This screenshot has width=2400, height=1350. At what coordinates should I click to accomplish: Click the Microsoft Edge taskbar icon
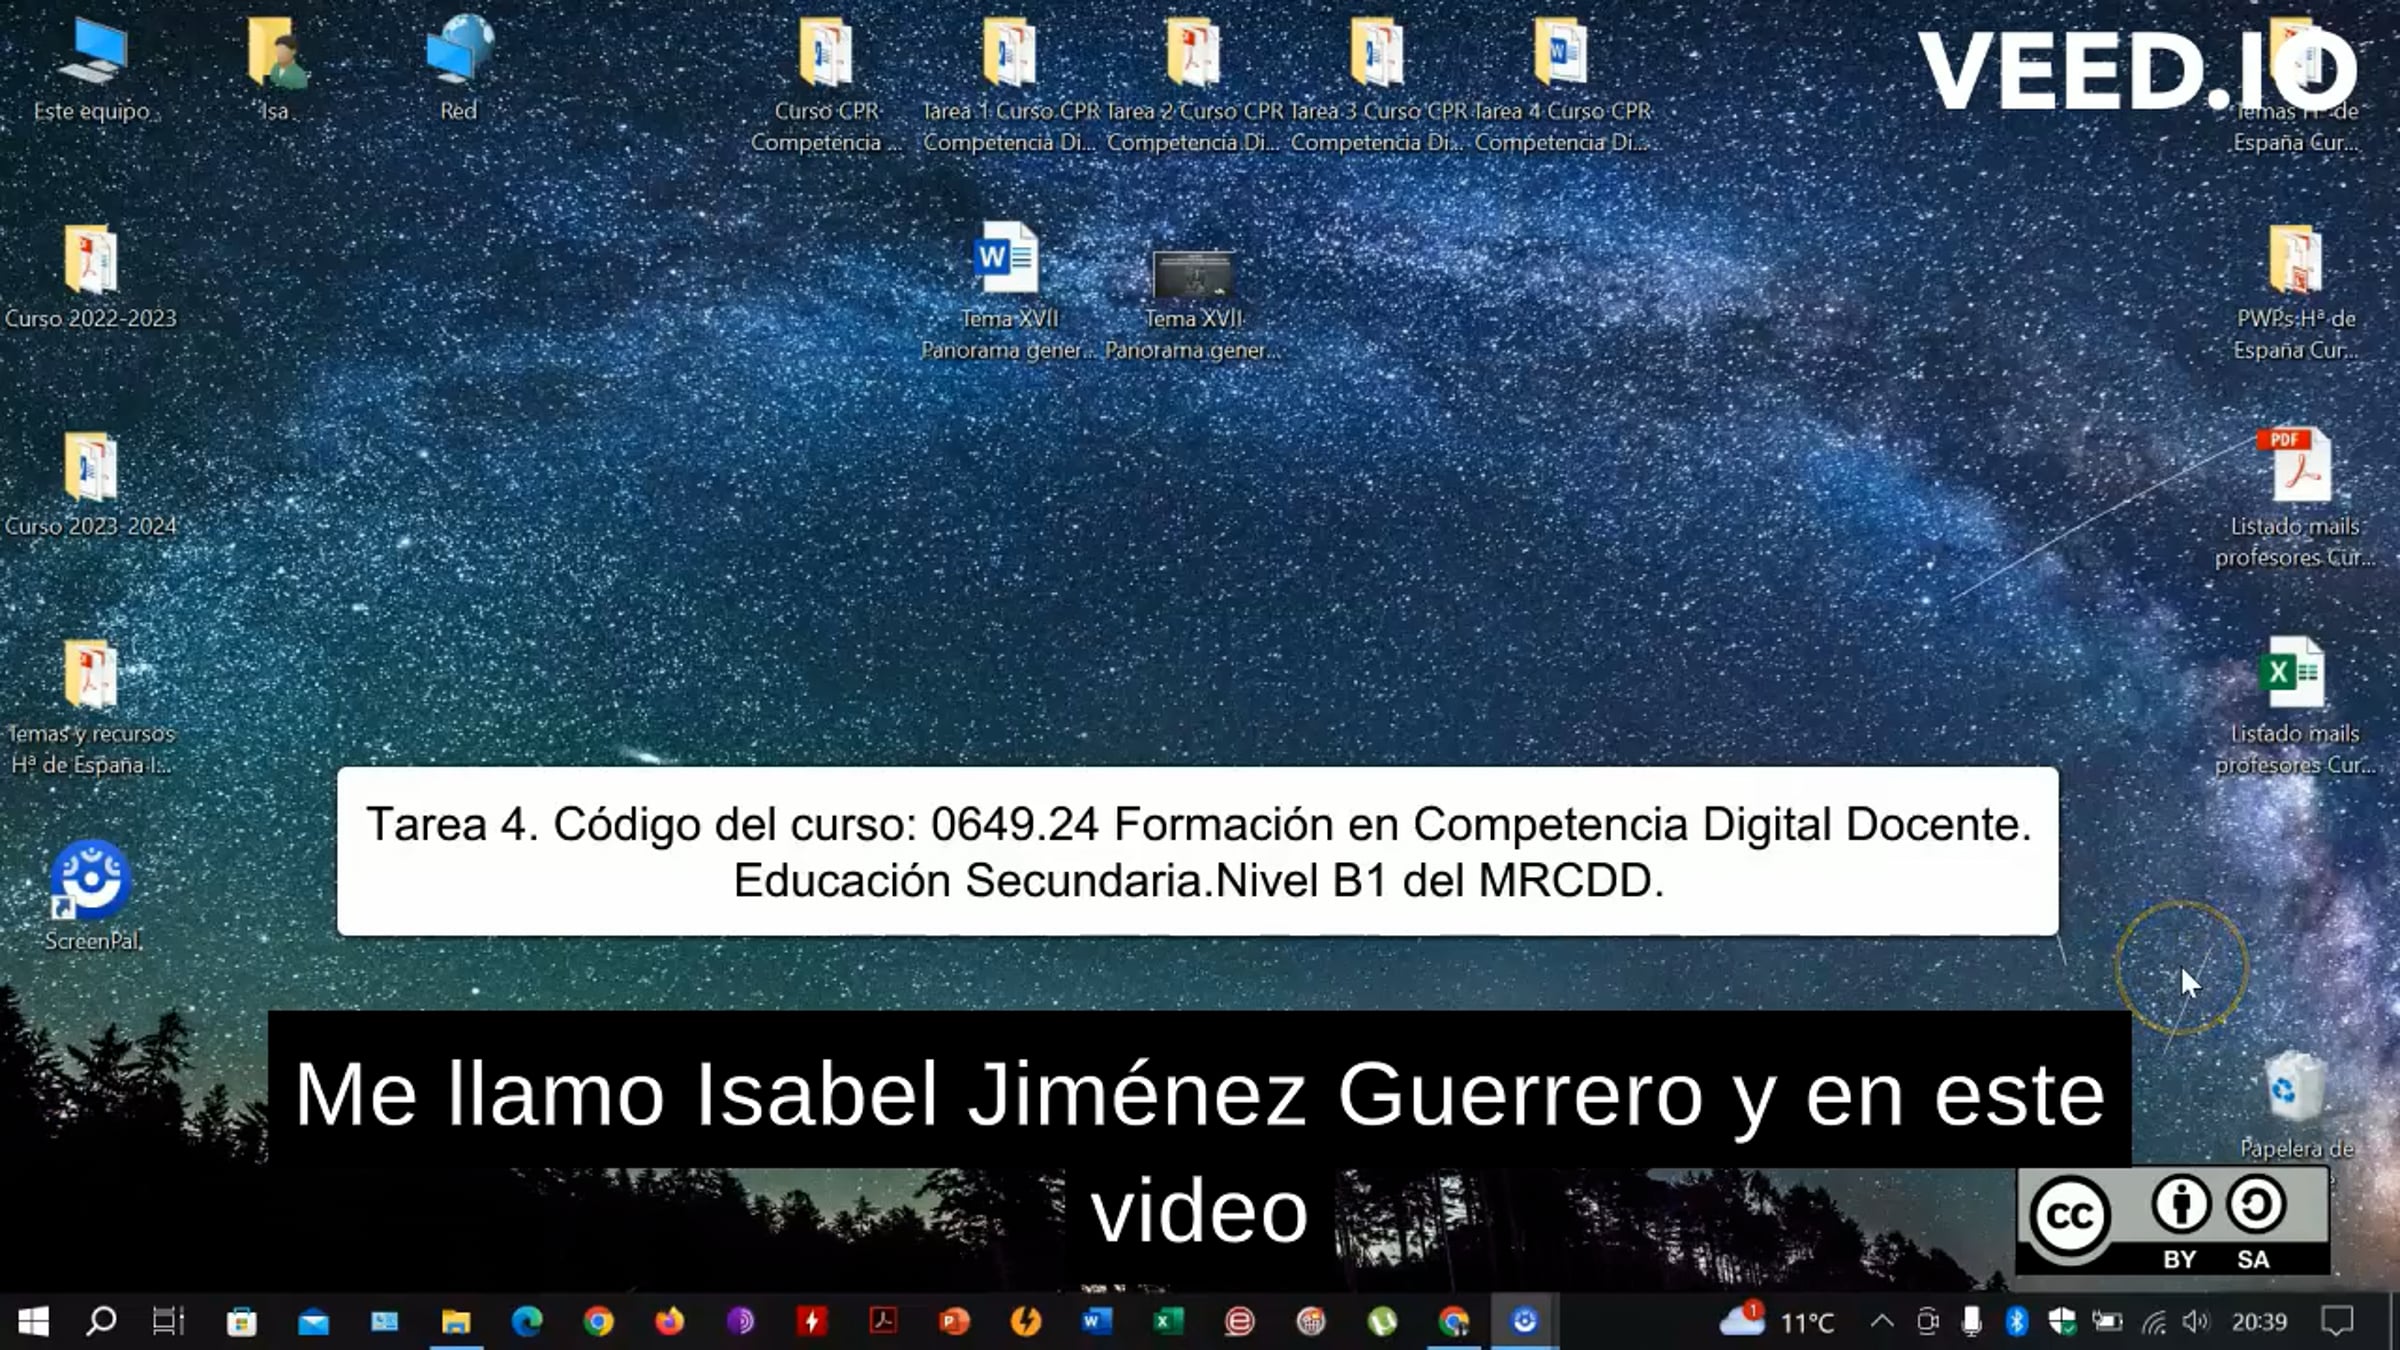click(x=527, y=1322)
